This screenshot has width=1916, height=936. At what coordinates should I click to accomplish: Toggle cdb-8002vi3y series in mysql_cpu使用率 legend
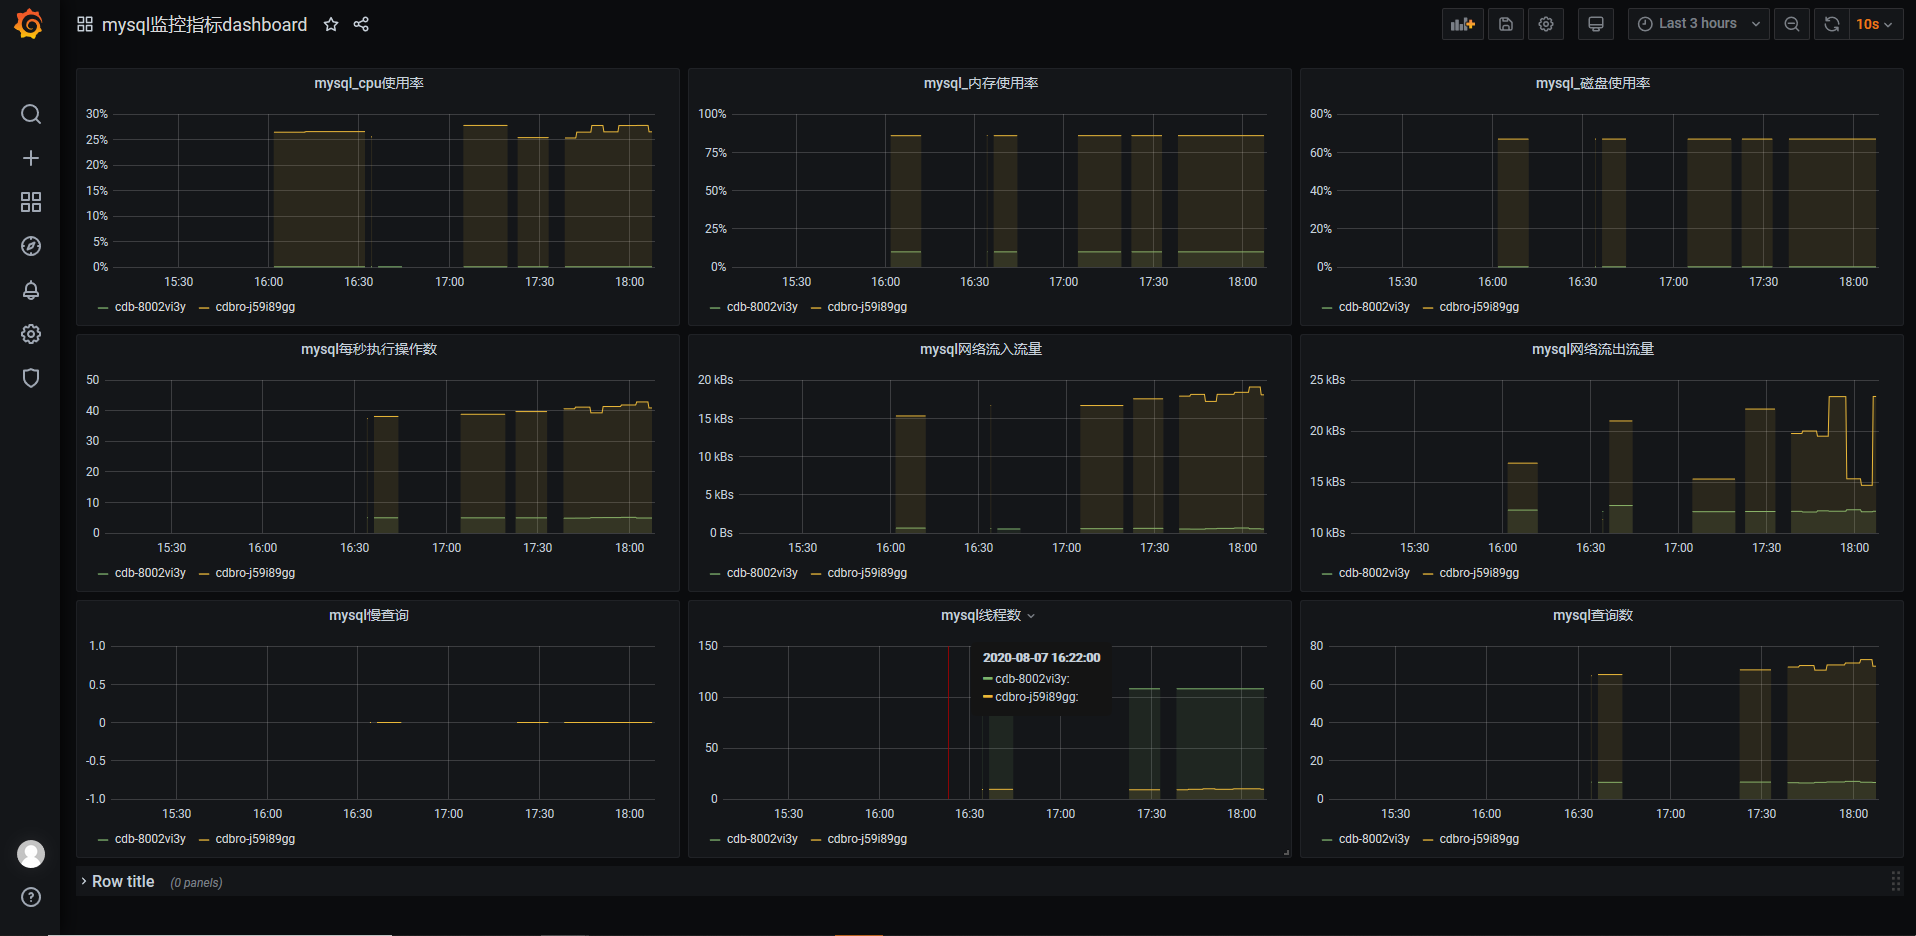(150, 307)
